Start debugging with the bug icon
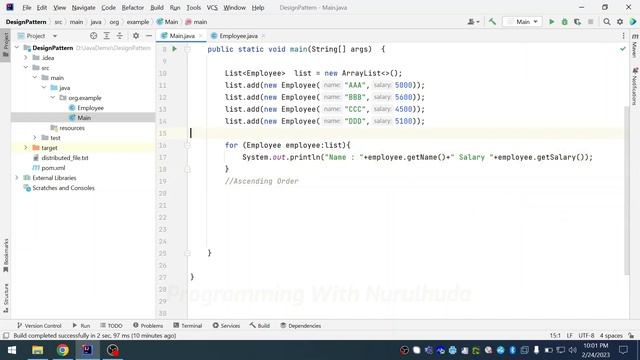The height and width of the screenshot is (360, 640). [564, 22]
